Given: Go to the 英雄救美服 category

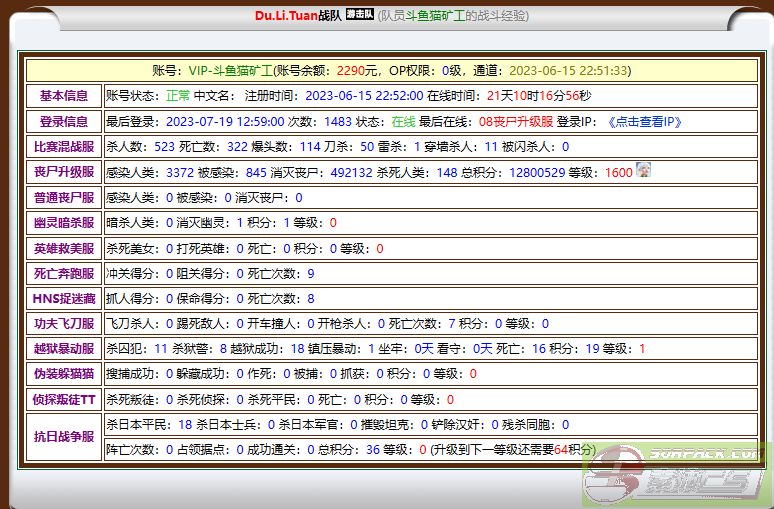Looking at the screenshot, I should click(x=64, y=248).
